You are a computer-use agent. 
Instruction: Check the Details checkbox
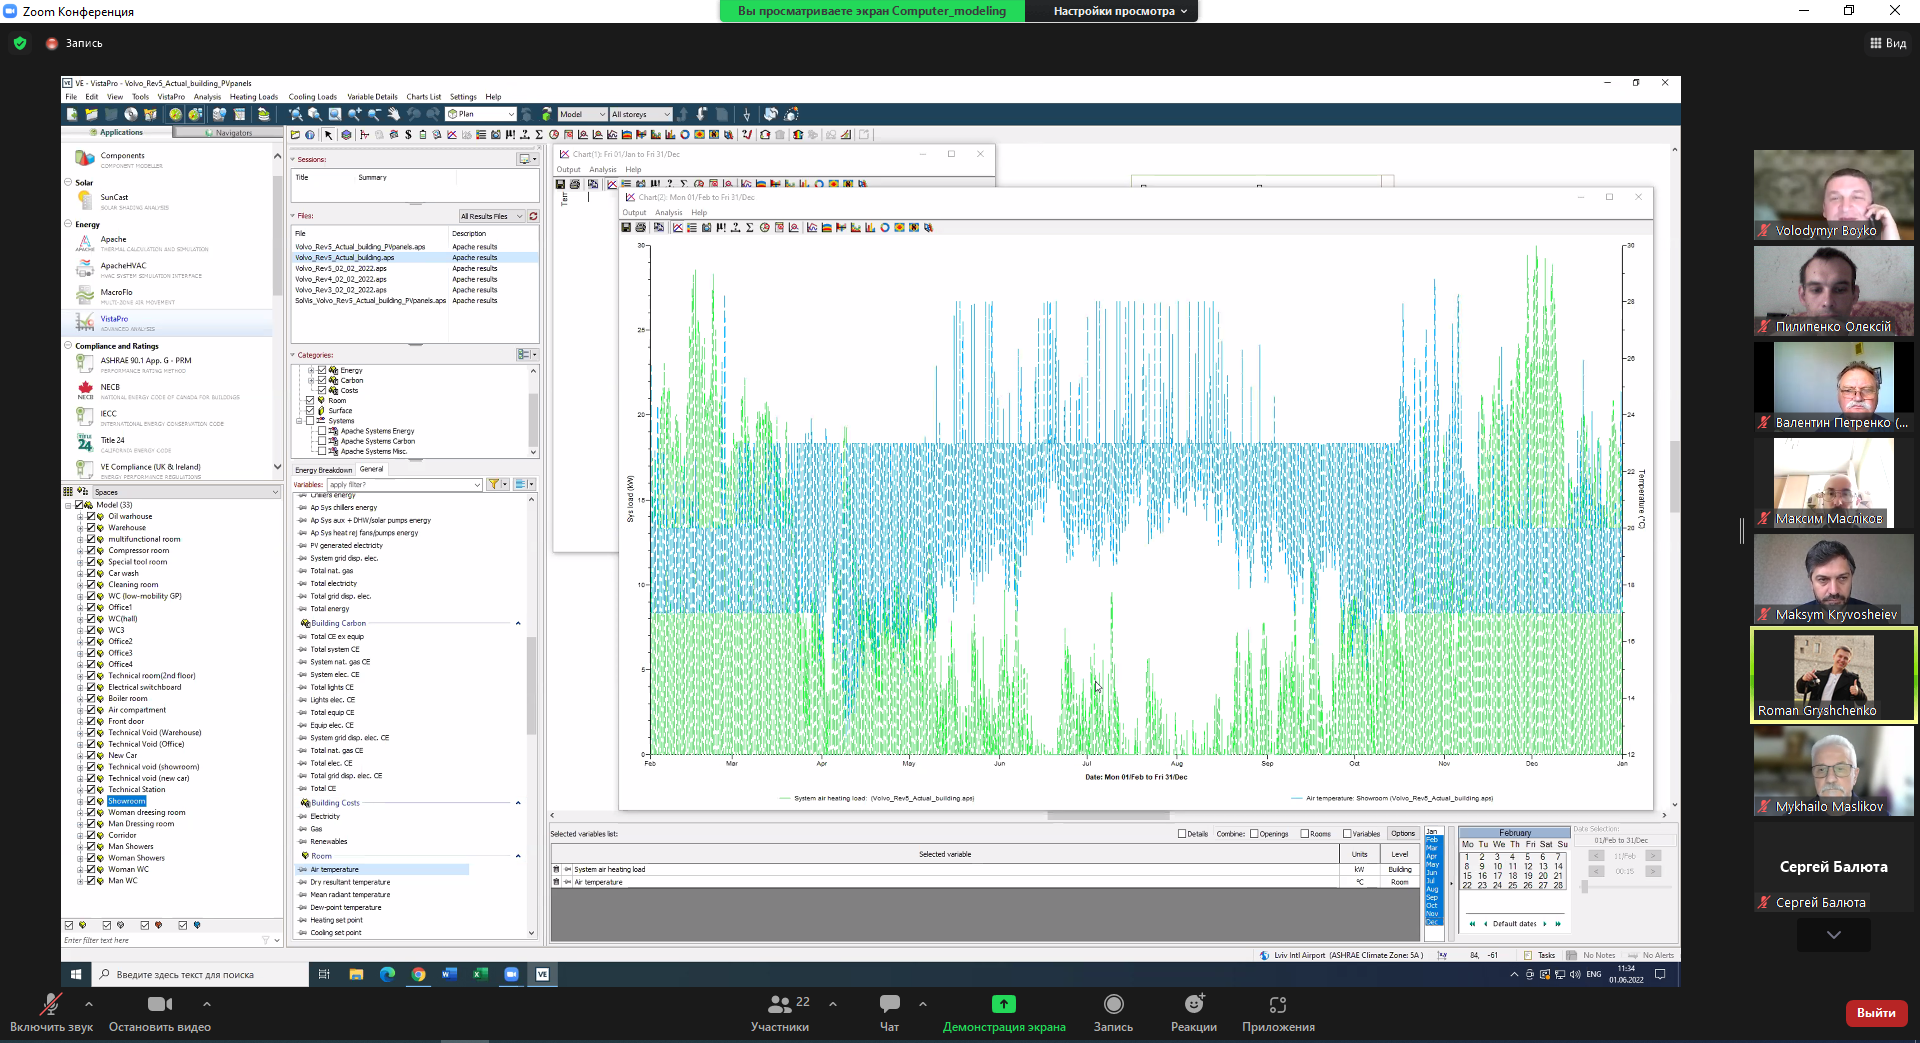tap(1182, 834)
